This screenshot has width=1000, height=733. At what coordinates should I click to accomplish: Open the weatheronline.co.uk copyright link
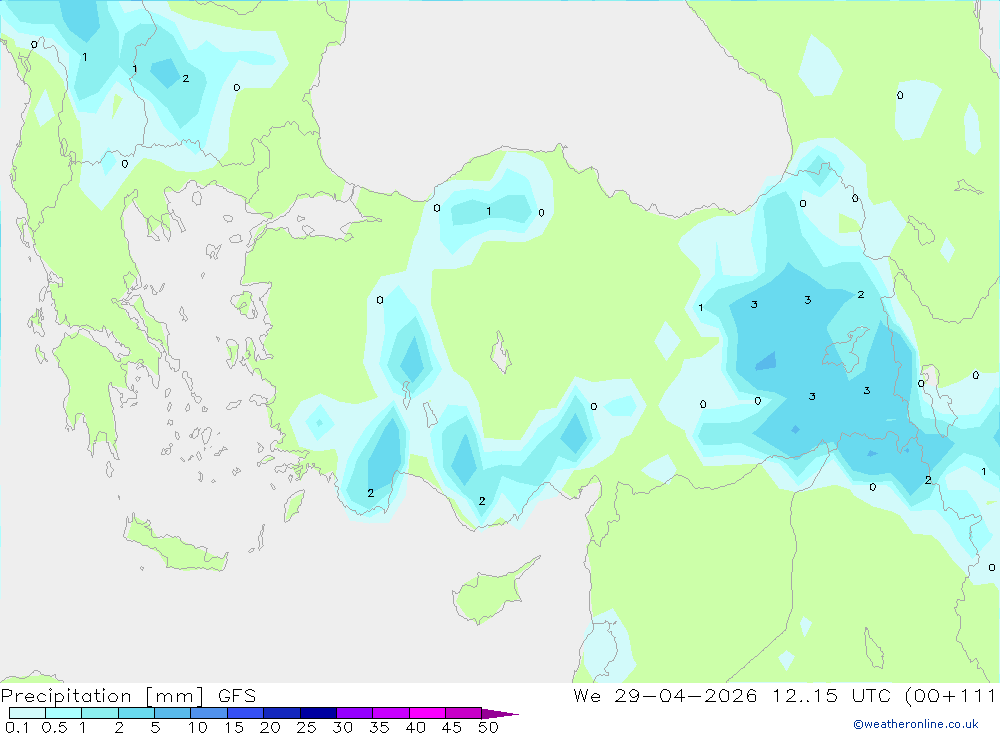tap(915, 724)
